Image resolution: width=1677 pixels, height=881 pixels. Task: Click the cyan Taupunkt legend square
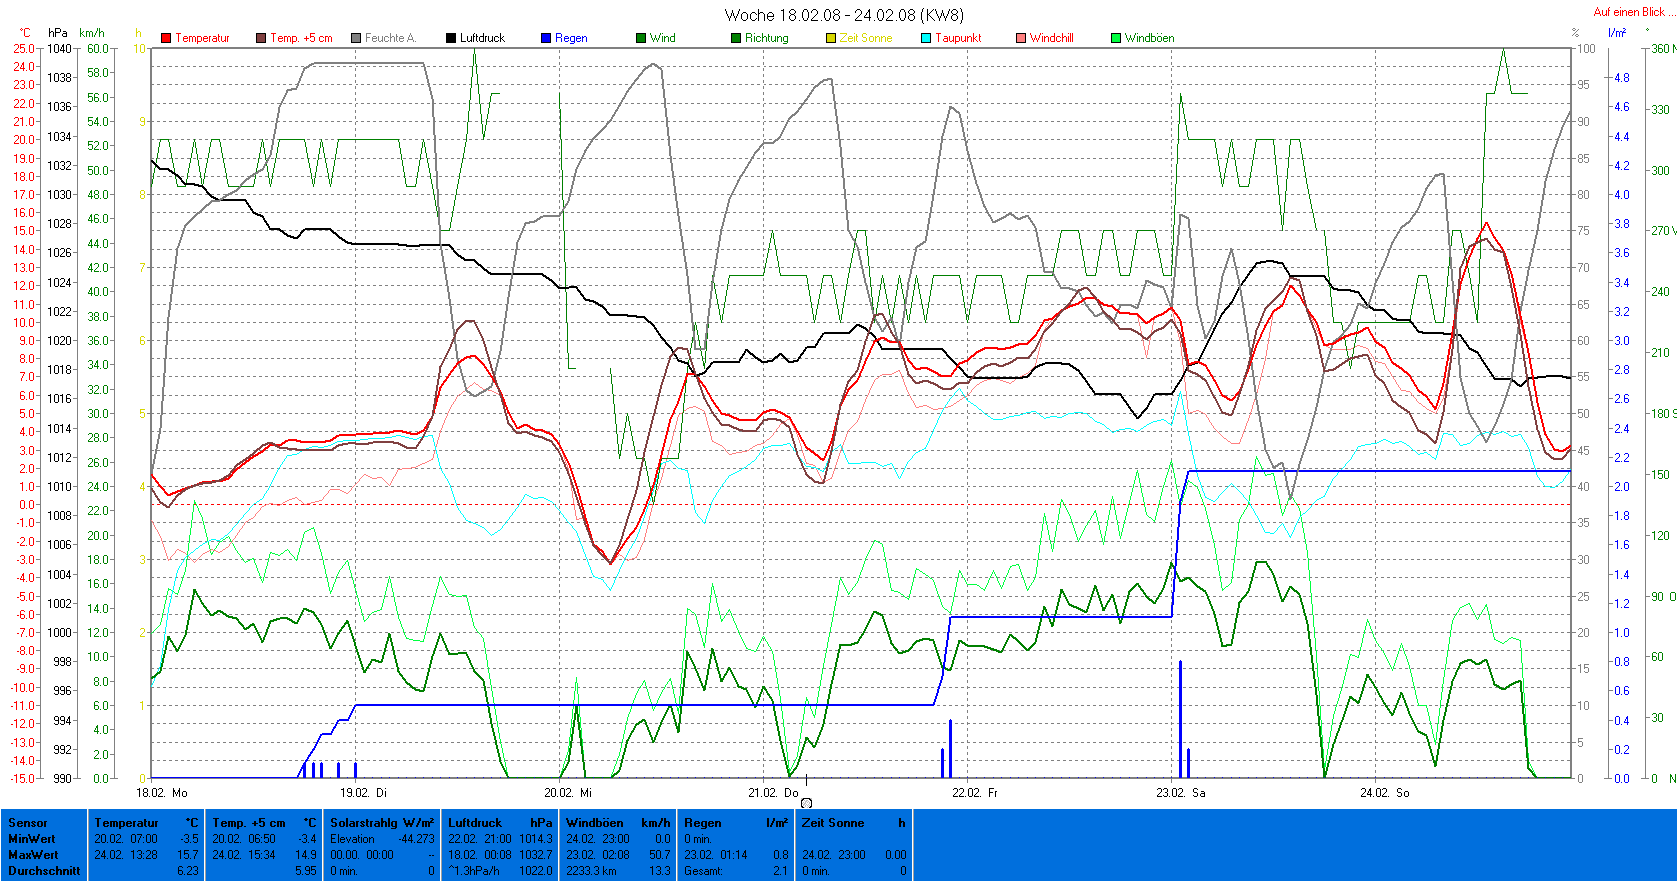click(926, 38)
